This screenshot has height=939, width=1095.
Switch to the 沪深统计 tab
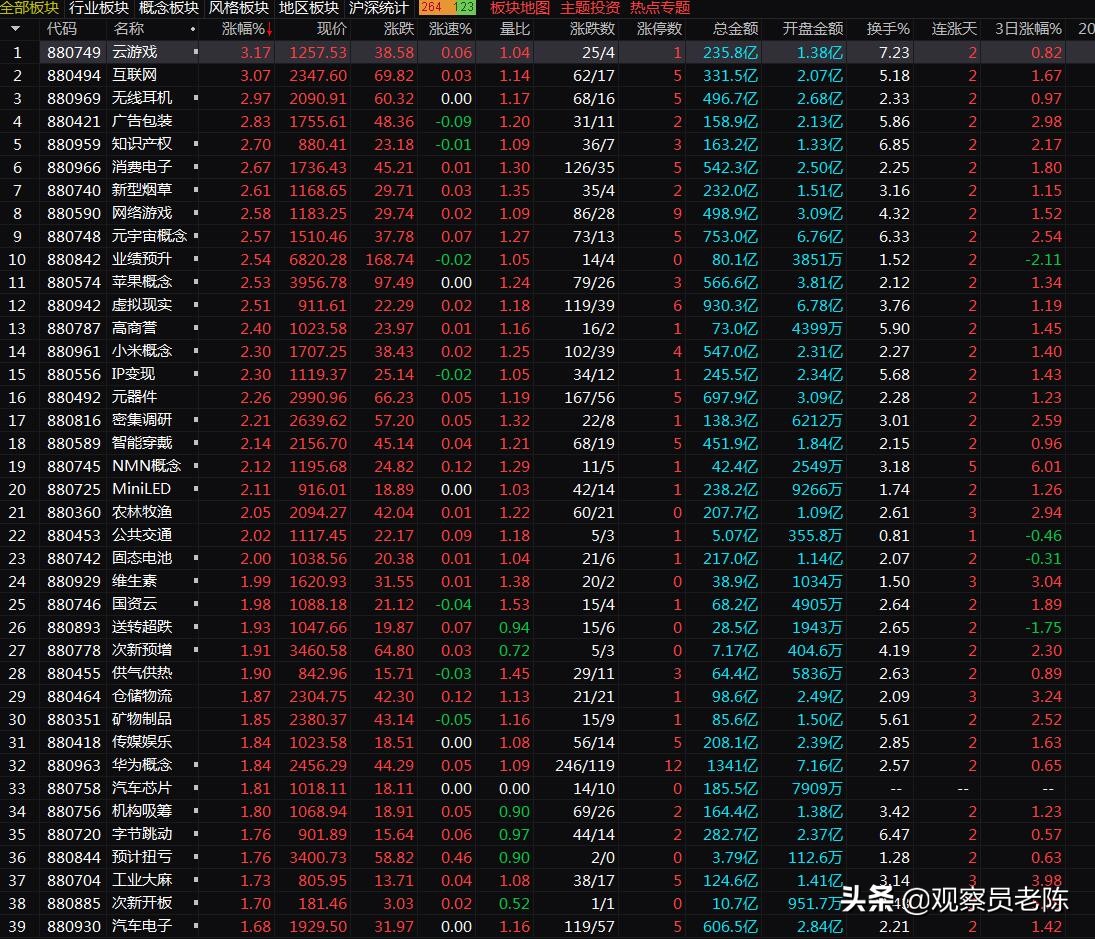click(x=377, y=8)
